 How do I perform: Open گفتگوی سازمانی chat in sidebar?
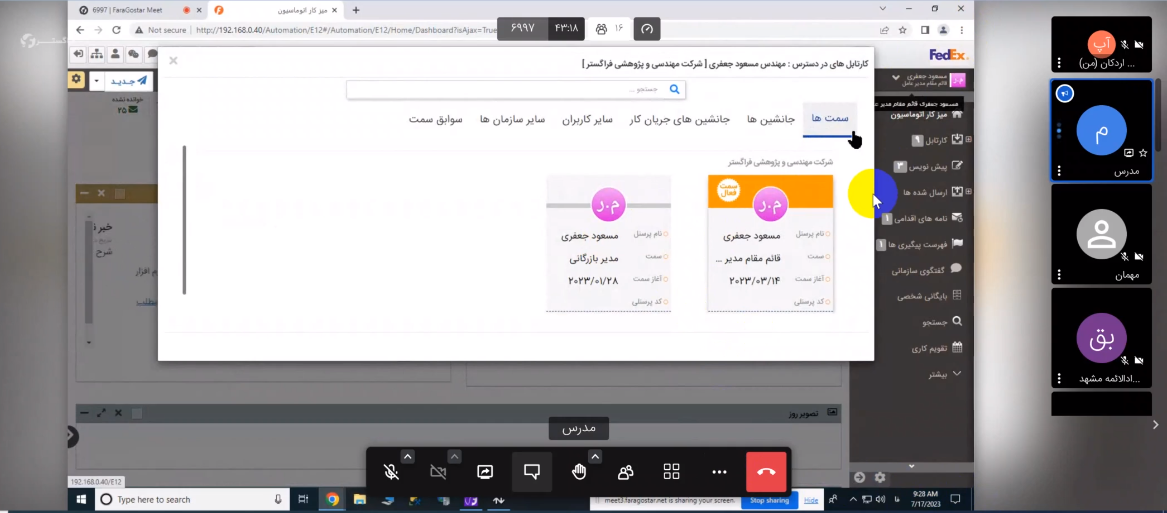click(x=927, y=270)
